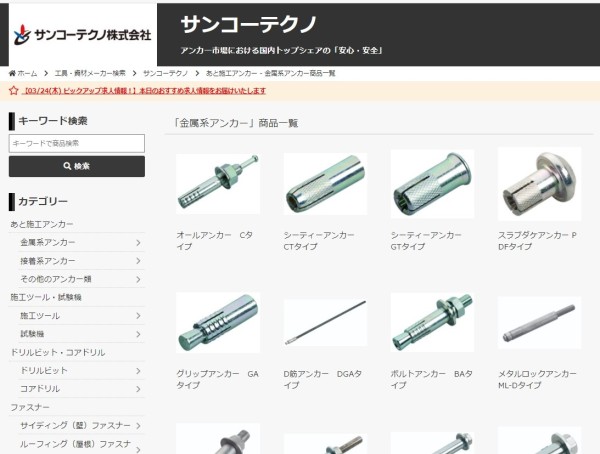Image resolution: width=600 pixels, height=454 pixels.
Task: Go to サンコーテクノ breadcrumb link
Action: pyautogui.click(x=165, y=73)
